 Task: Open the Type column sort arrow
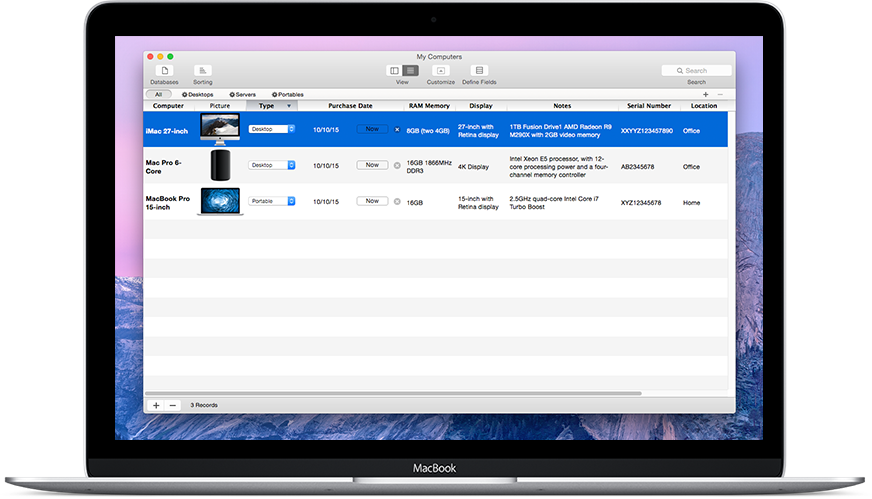pyautogui.click(x=289, y=106)
